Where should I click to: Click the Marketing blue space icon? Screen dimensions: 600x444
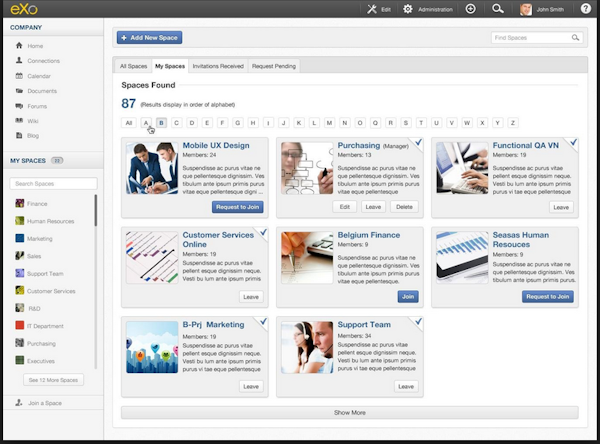[x=20, y=238]
